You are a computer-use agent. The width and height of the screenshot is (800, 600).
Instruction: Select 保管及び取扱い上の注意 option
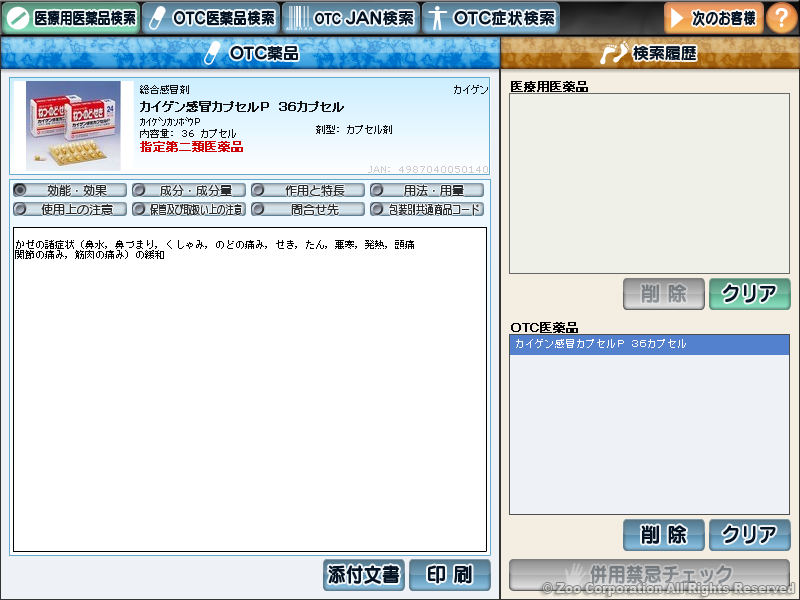[189, 209]
